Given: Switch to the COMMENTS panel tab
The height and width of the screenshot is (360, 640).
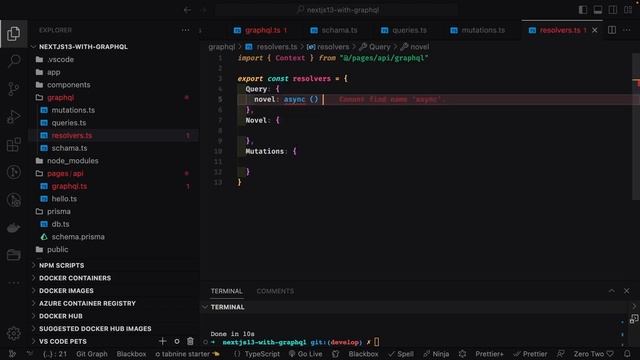Looking at the screenshot, I should (275, 291).
